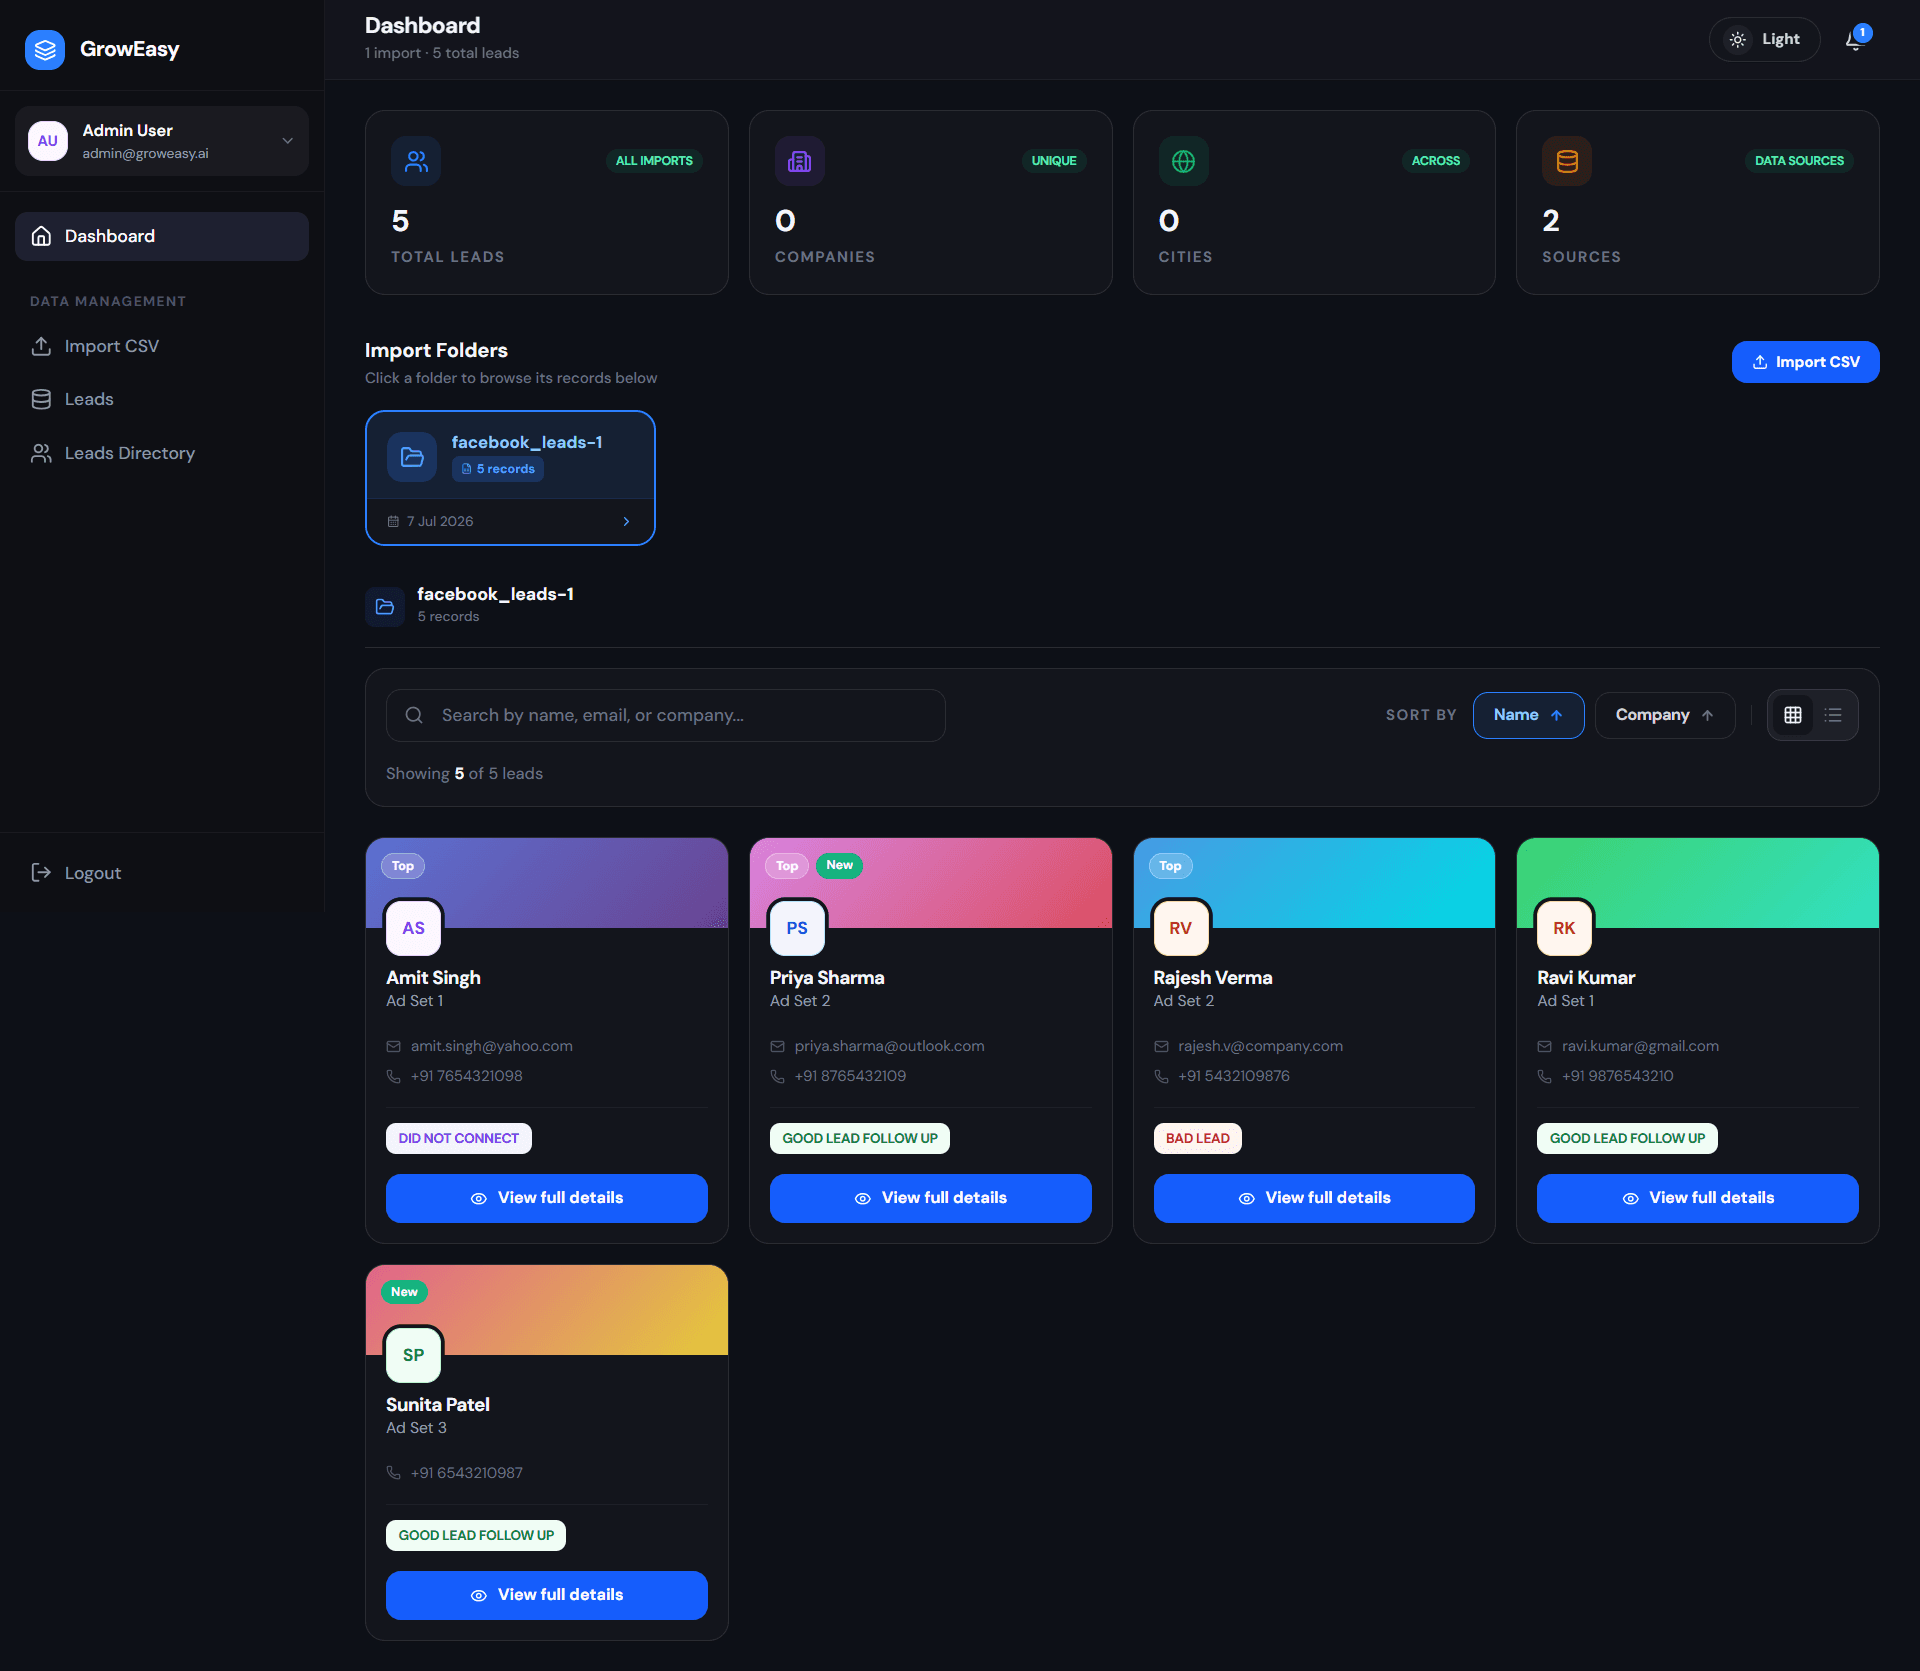
Task: Click priya.sharma@outlook.com email
Action: point(889,1046)
